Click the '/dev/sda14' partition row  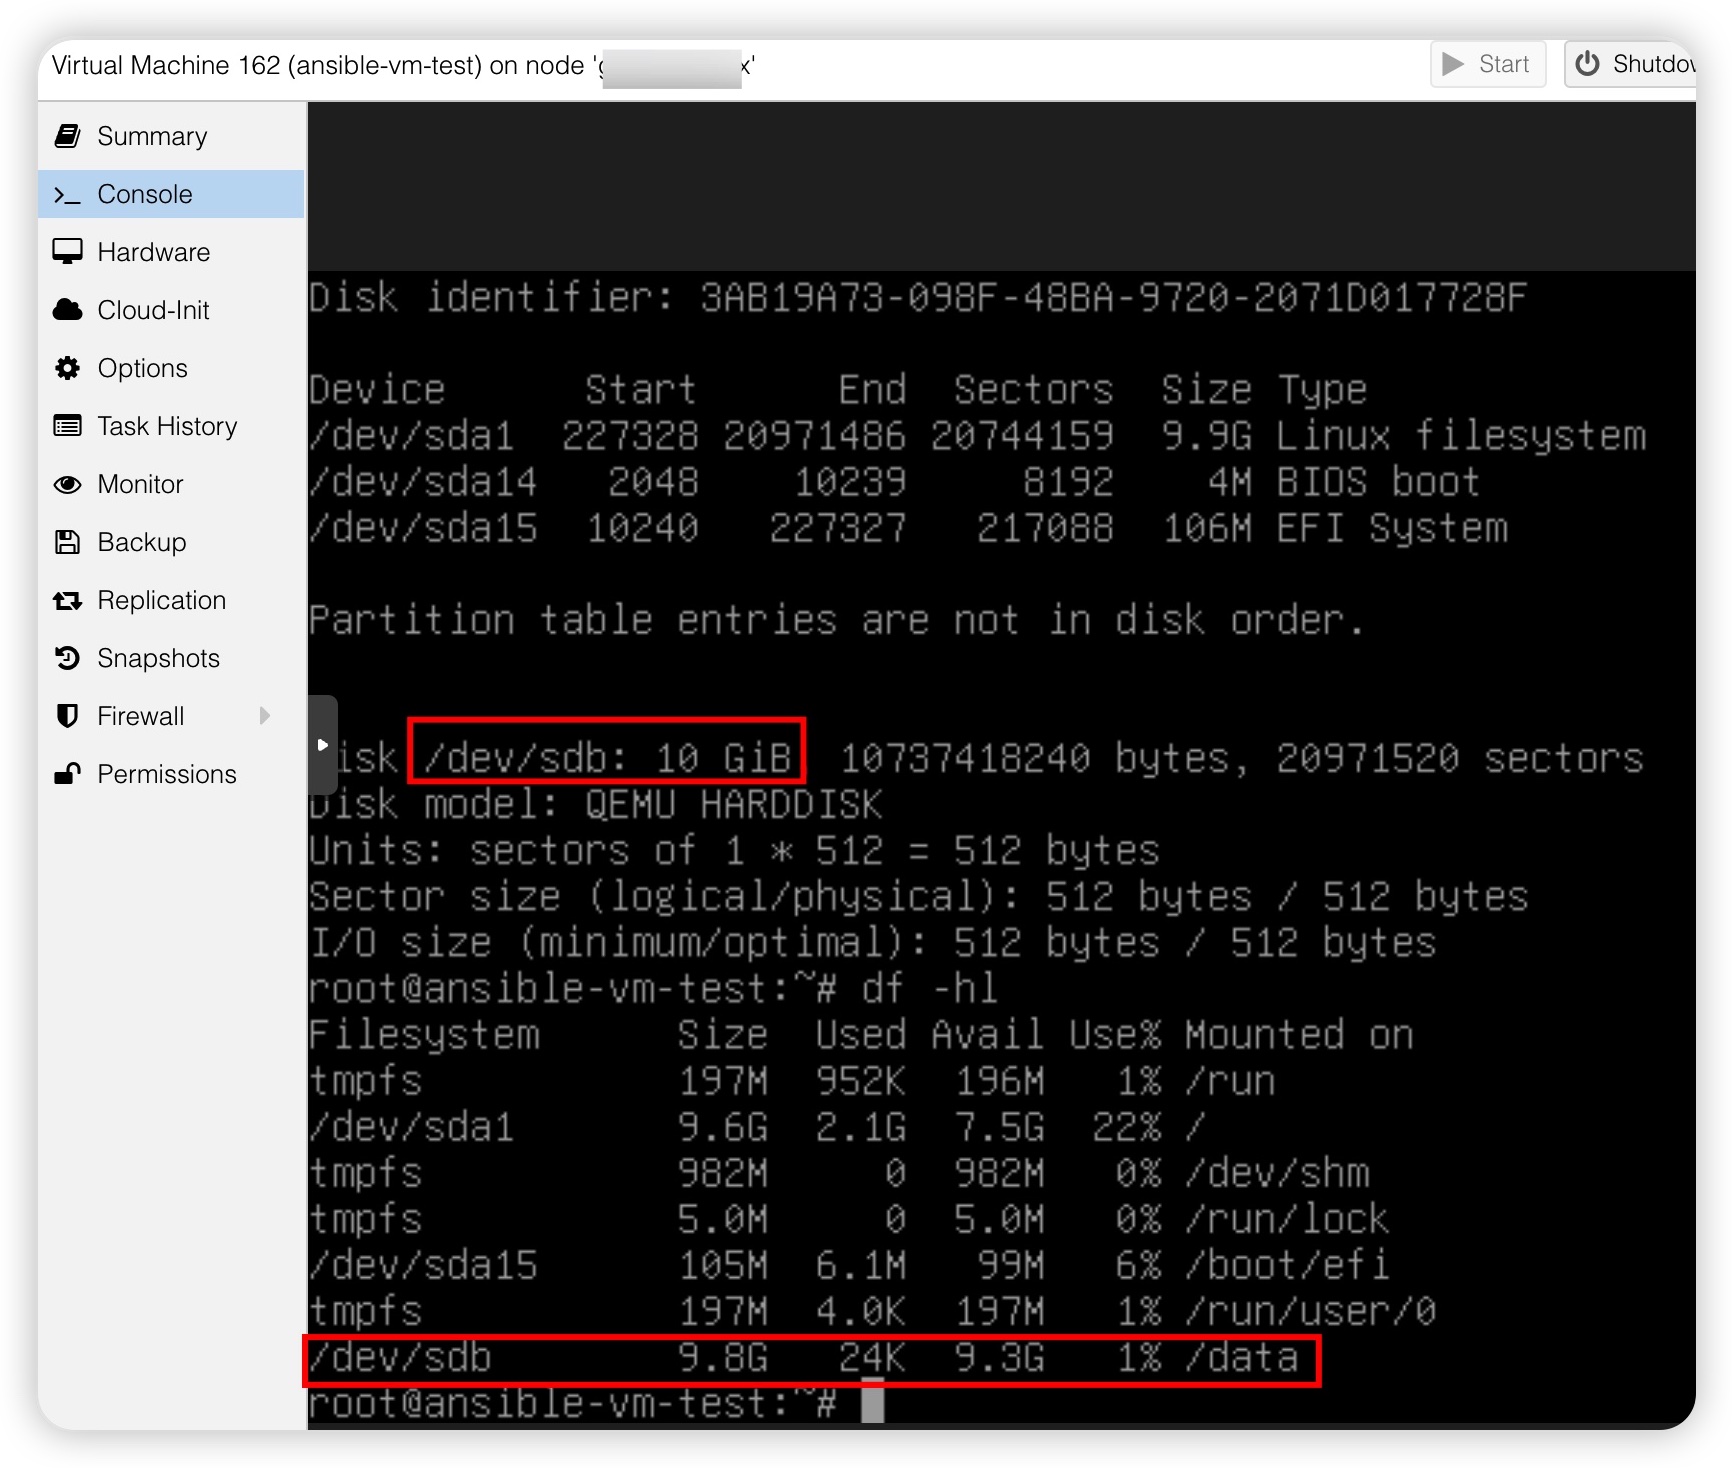pyautogui.click(x=894, y=482)
